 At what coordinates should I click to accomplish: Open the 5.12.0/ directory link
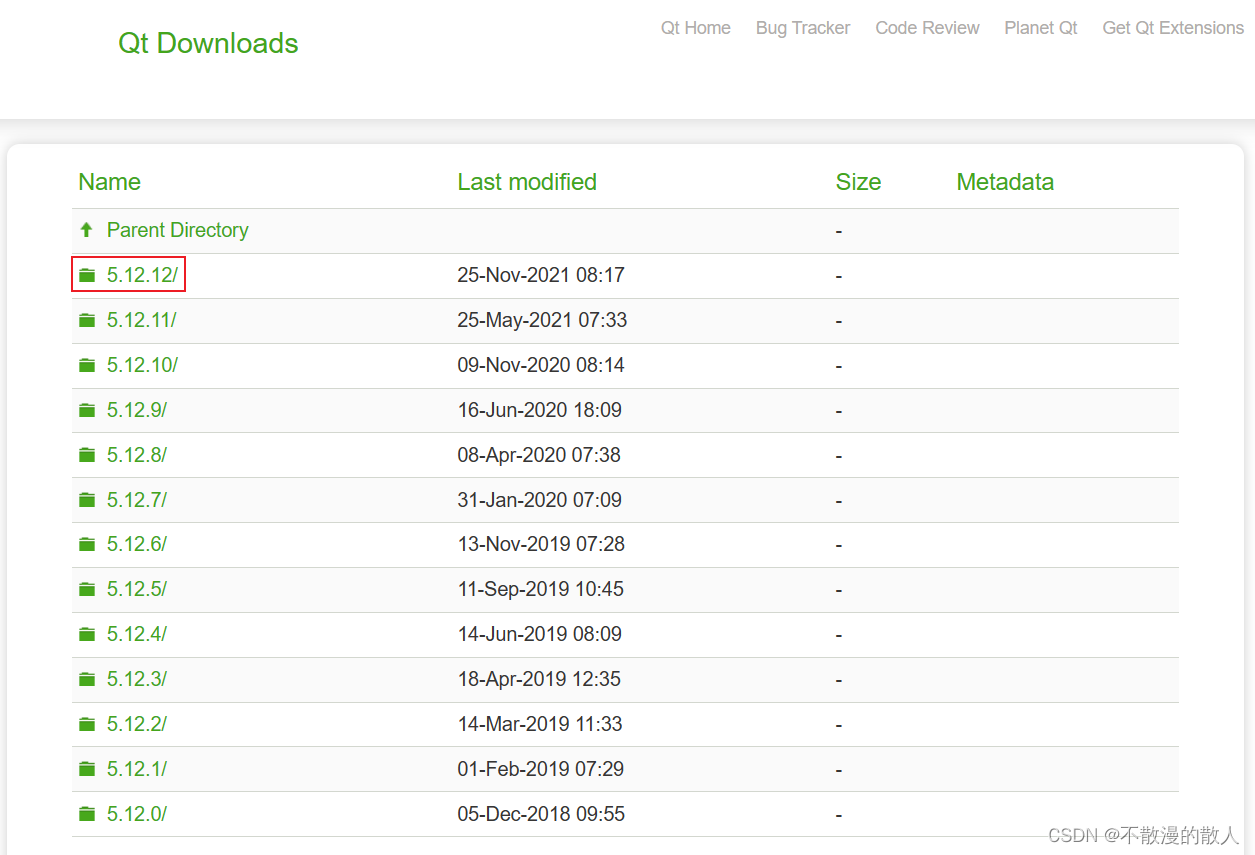(137, 814)
